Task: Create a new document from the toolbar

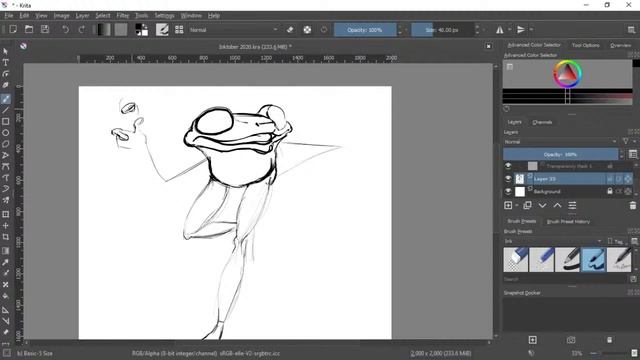Action: point(13,29)
